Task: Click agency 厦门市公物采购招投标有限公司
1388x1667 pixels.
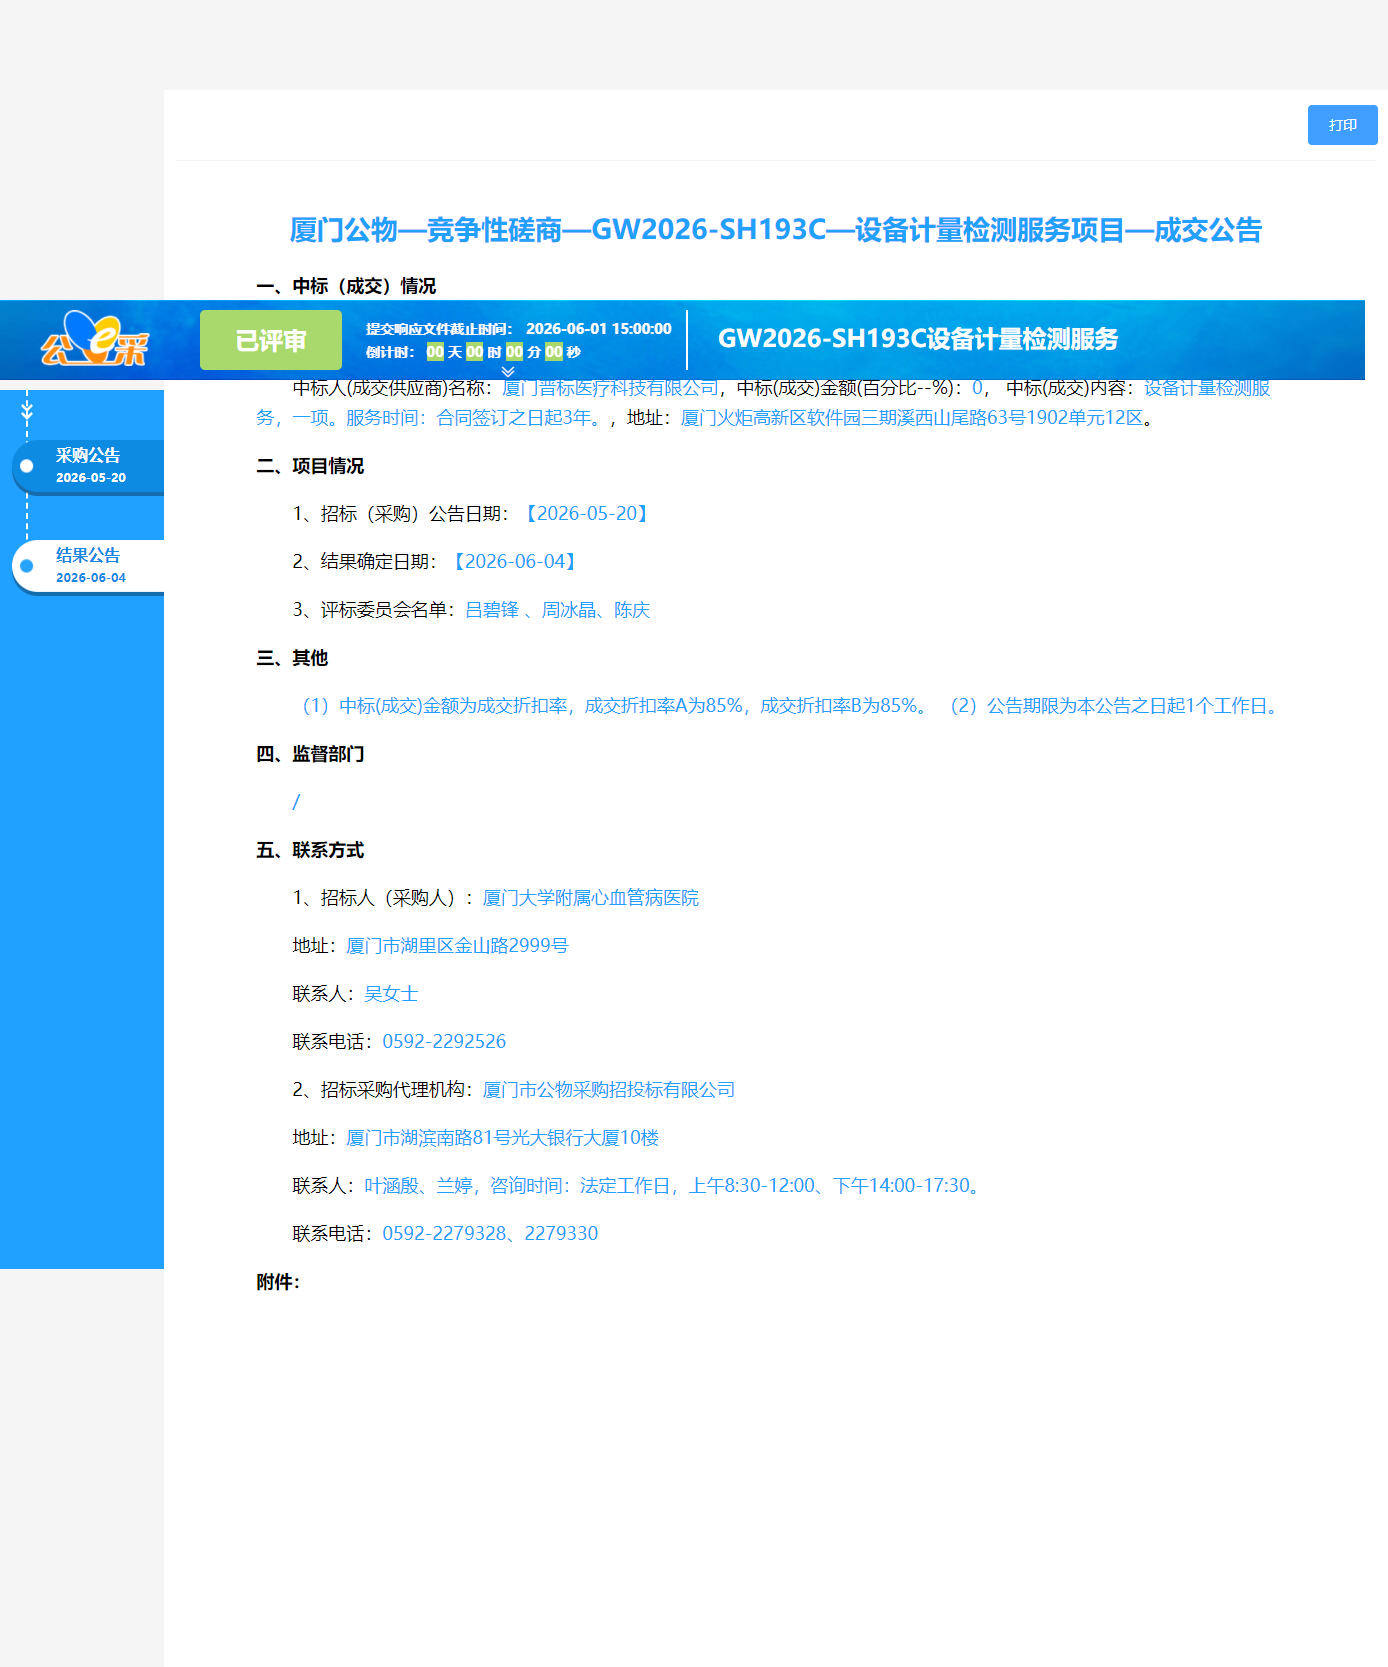Action: [608, 1090]
